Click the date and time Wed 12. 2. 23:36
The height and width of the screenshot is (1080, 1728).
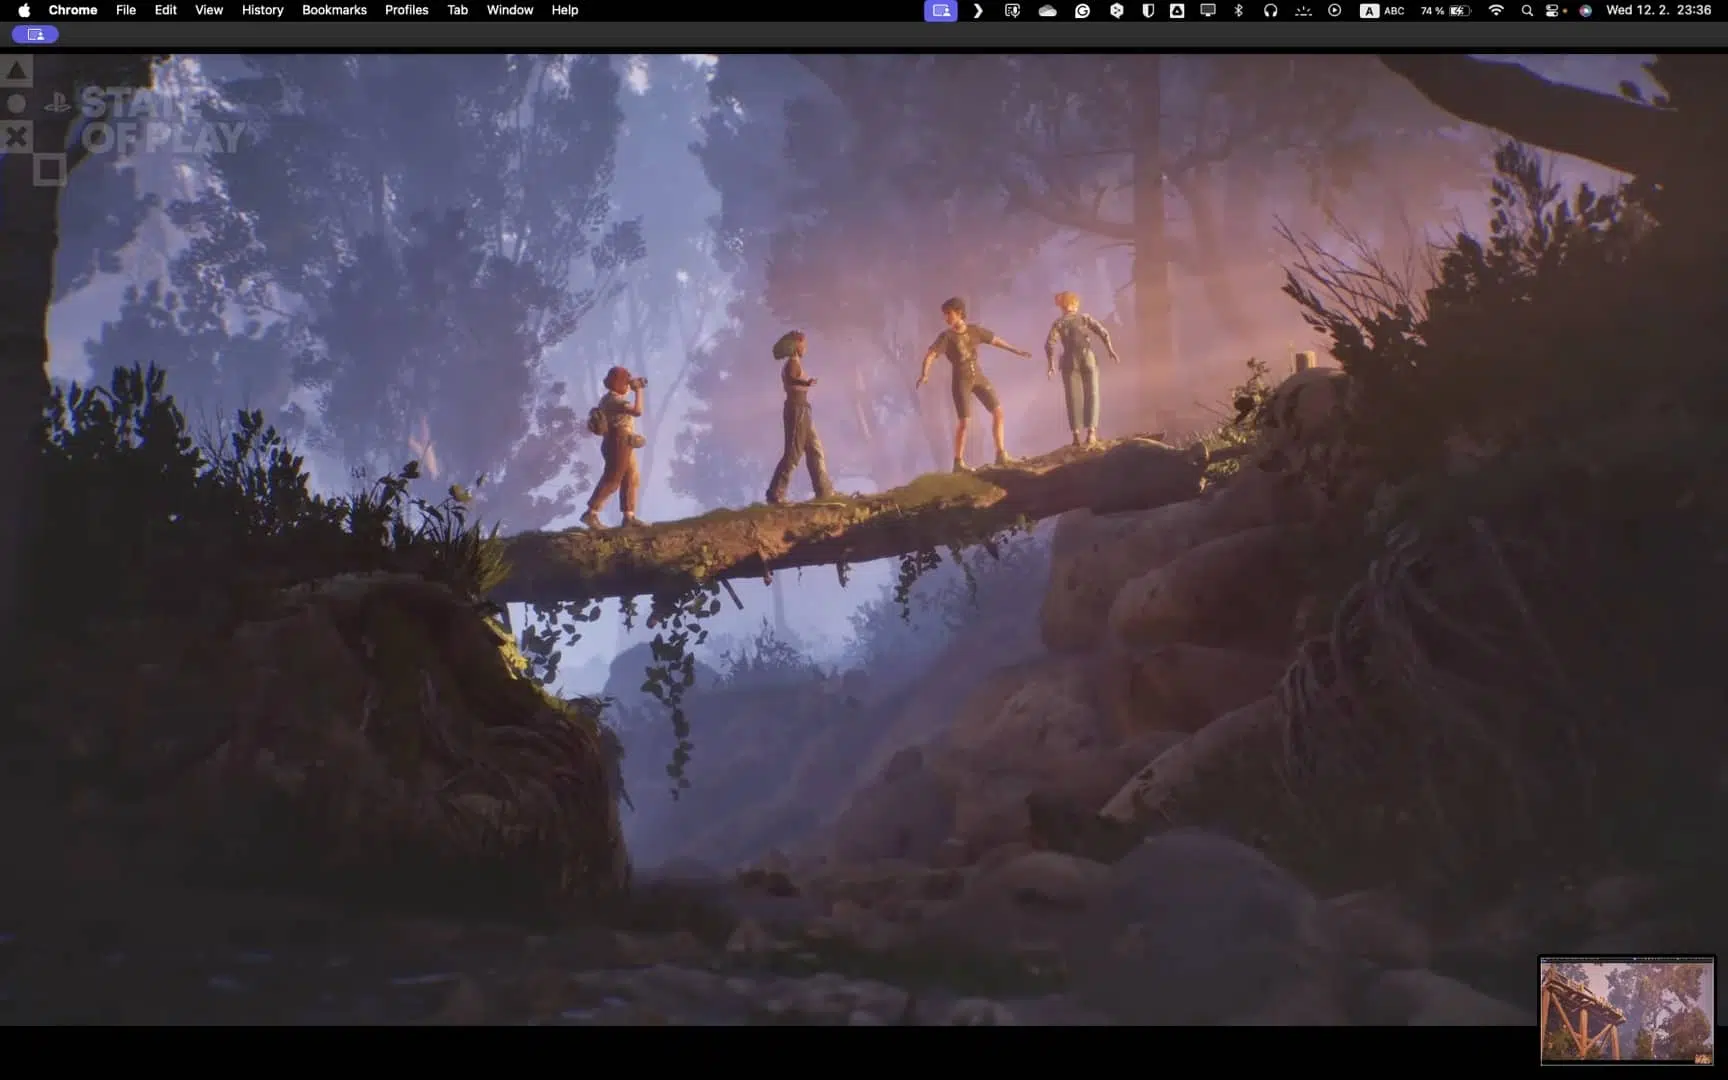pos(1658,10)
